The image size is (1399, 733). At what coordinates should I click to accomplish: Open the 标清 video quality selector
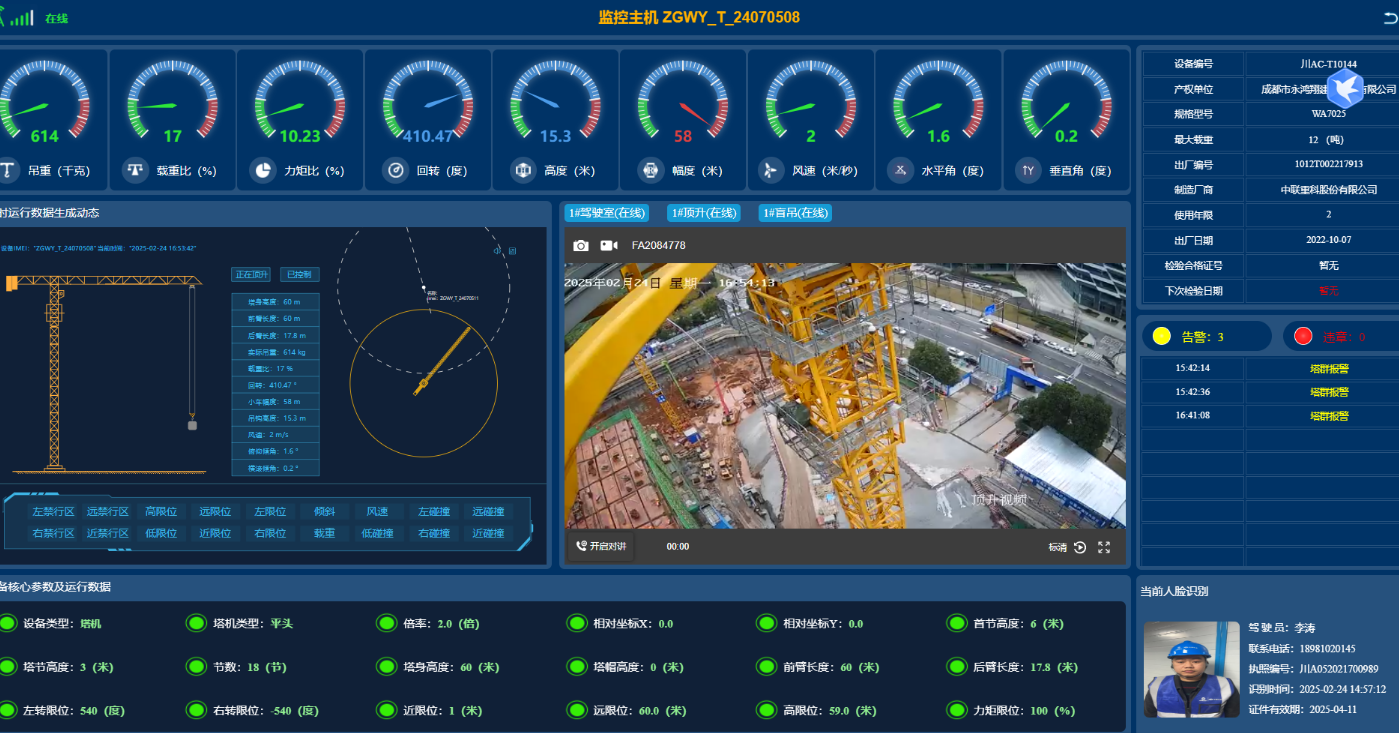tap(1057, 547)
